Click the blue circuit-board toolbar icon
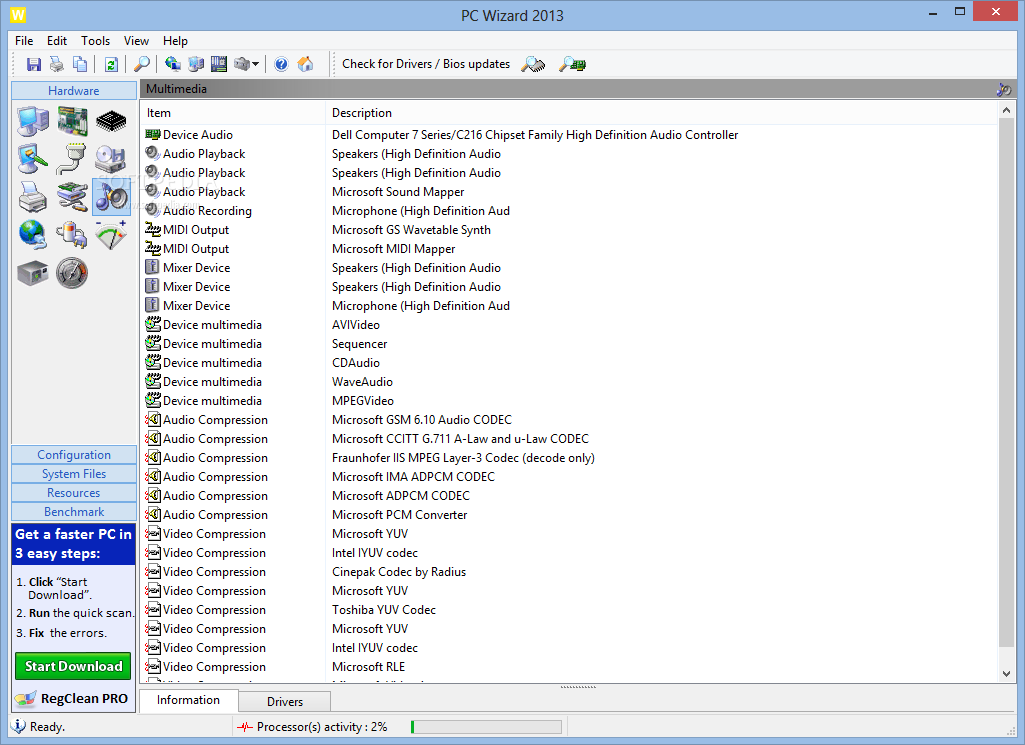 (x=219, y=64)
